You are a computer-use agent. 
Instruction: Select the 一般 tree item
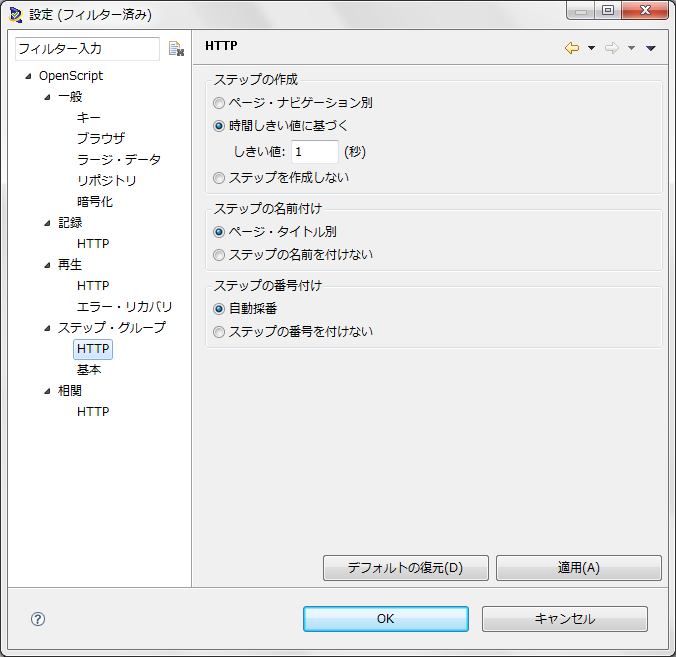70,97
